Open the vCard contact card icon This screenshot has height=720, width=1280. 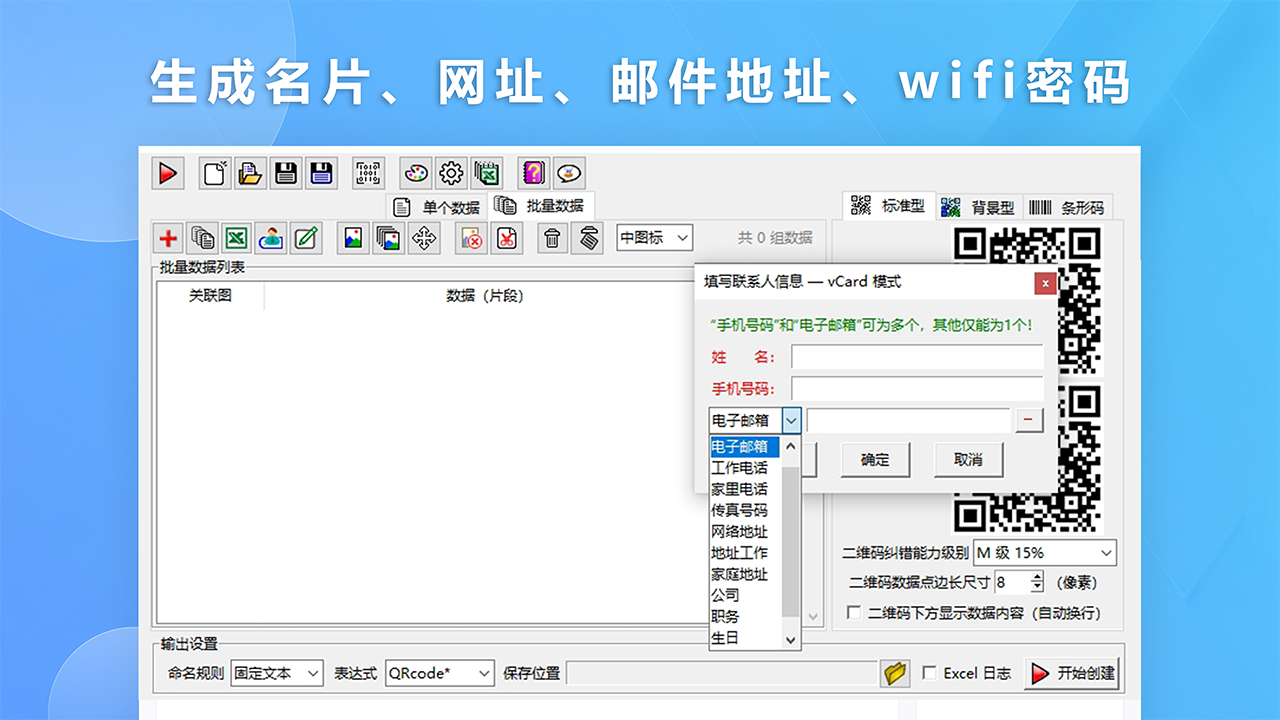point(270,238)
